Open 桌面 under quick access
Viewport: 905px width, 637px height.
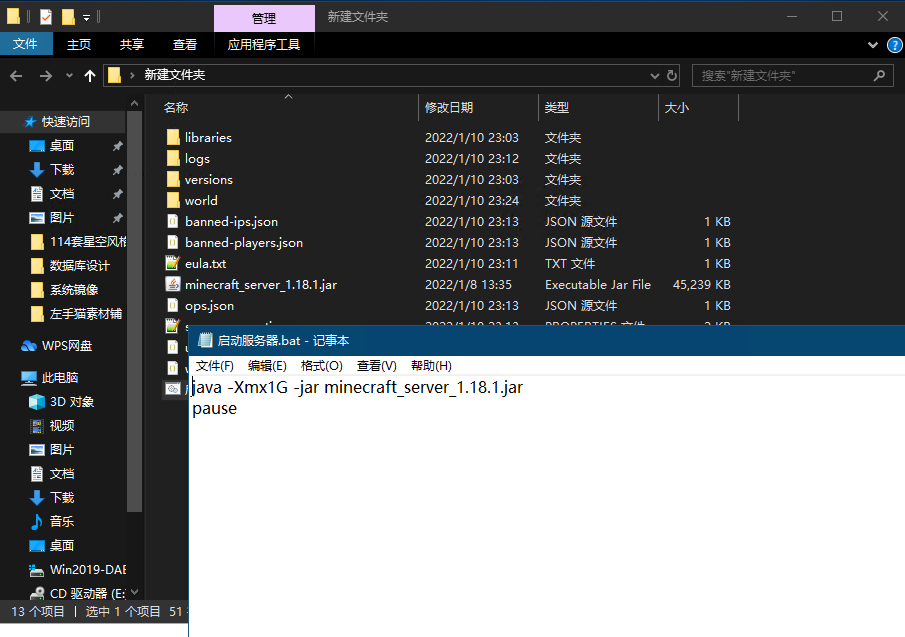pyautogui.click(x=61, y=145)
